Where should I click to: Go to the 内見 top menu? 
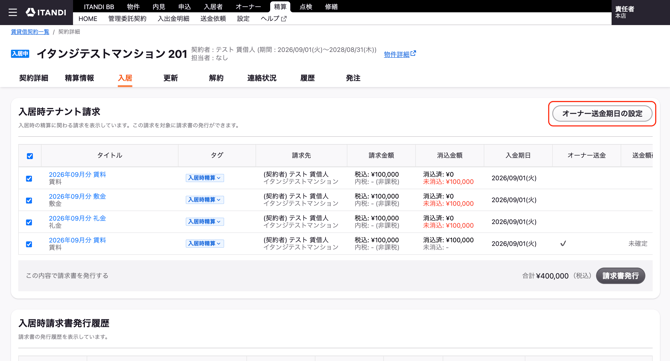click(x=159, y=6)
